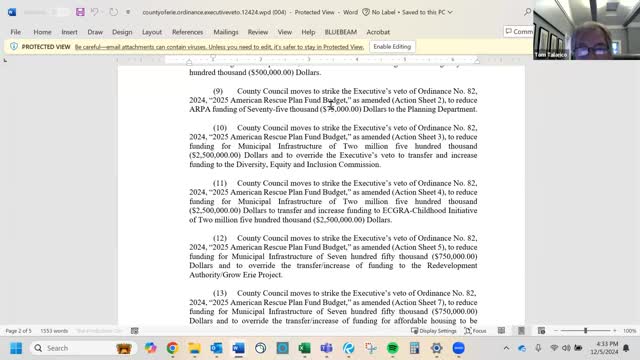Click the Comments button
The height and width of the screenshot is (360, 640).
[x=519, y=31]
